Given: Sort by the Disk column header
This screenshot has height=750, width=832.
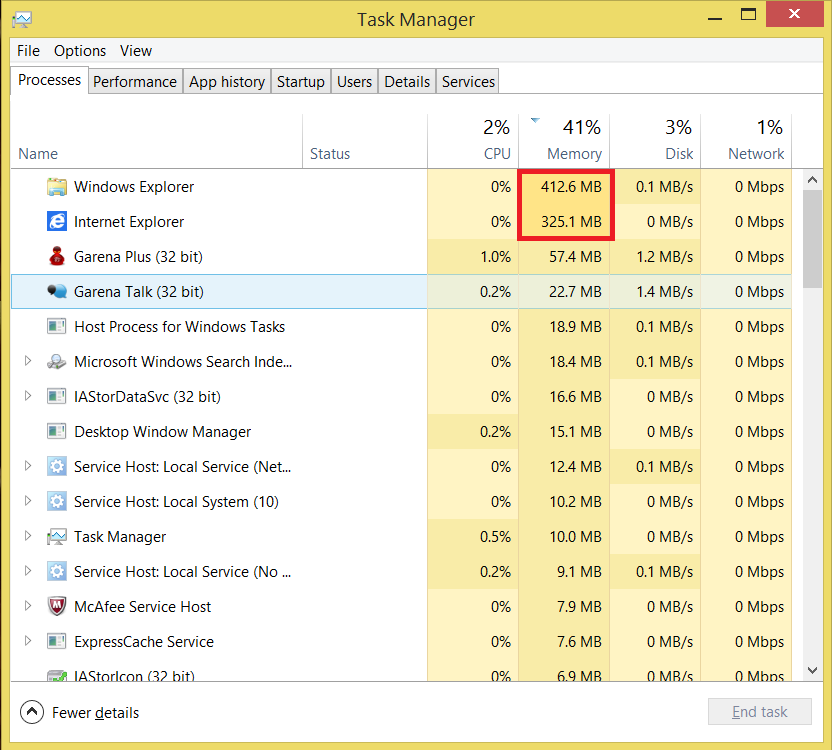Looking at the screenshot, I should click(655, 142).
